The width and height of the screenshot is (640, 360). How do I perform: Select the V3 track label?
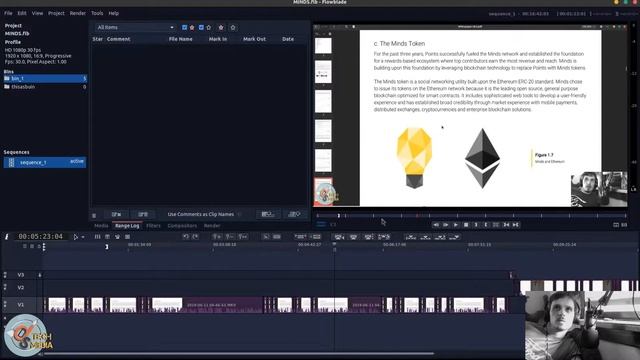21,275
